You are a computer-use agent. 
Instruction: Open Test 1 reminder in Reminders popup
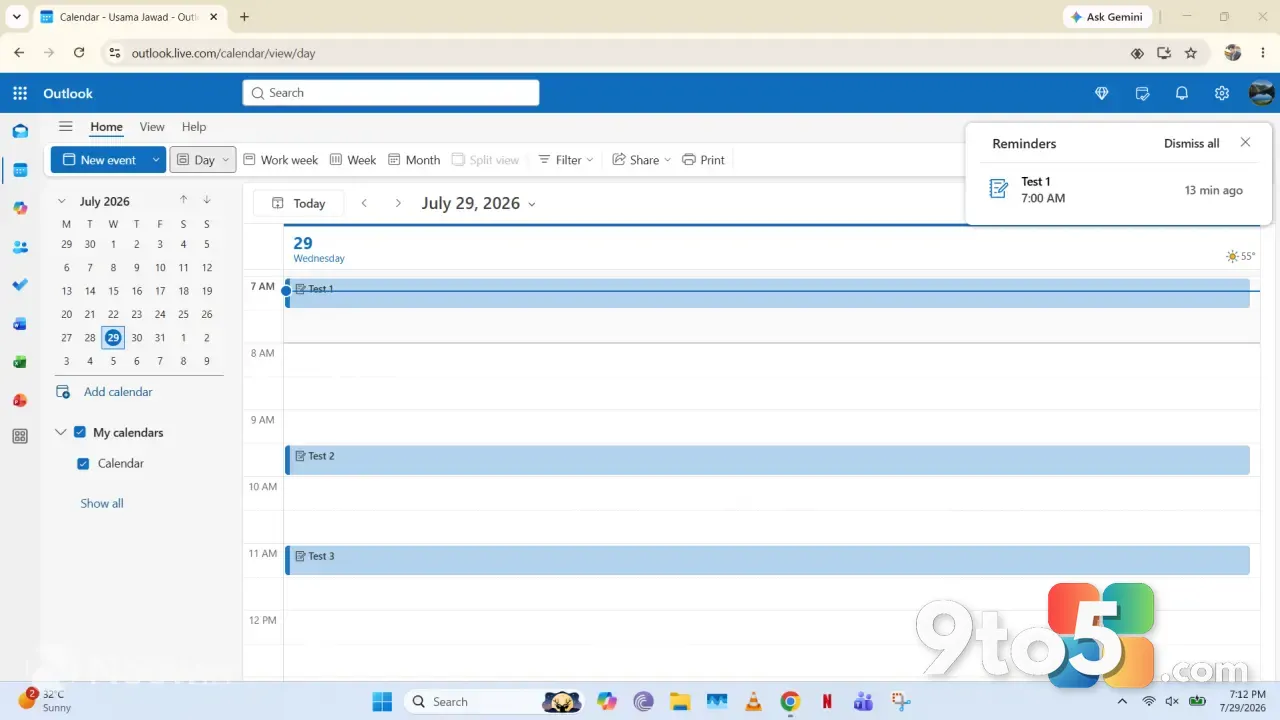[x=1118, y=190]
